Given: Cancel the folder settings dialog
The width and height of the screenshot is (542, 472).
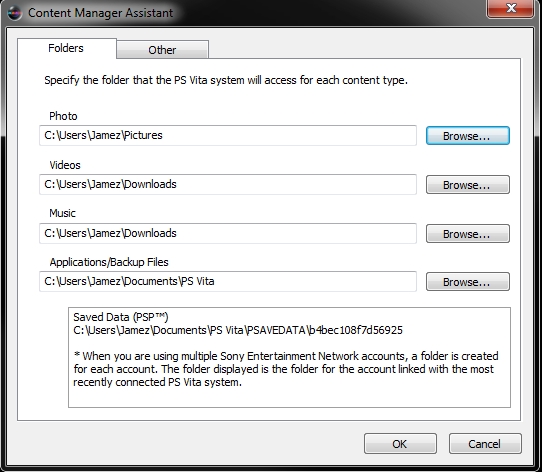Looking at the screenshot, I should pos(485,444).
